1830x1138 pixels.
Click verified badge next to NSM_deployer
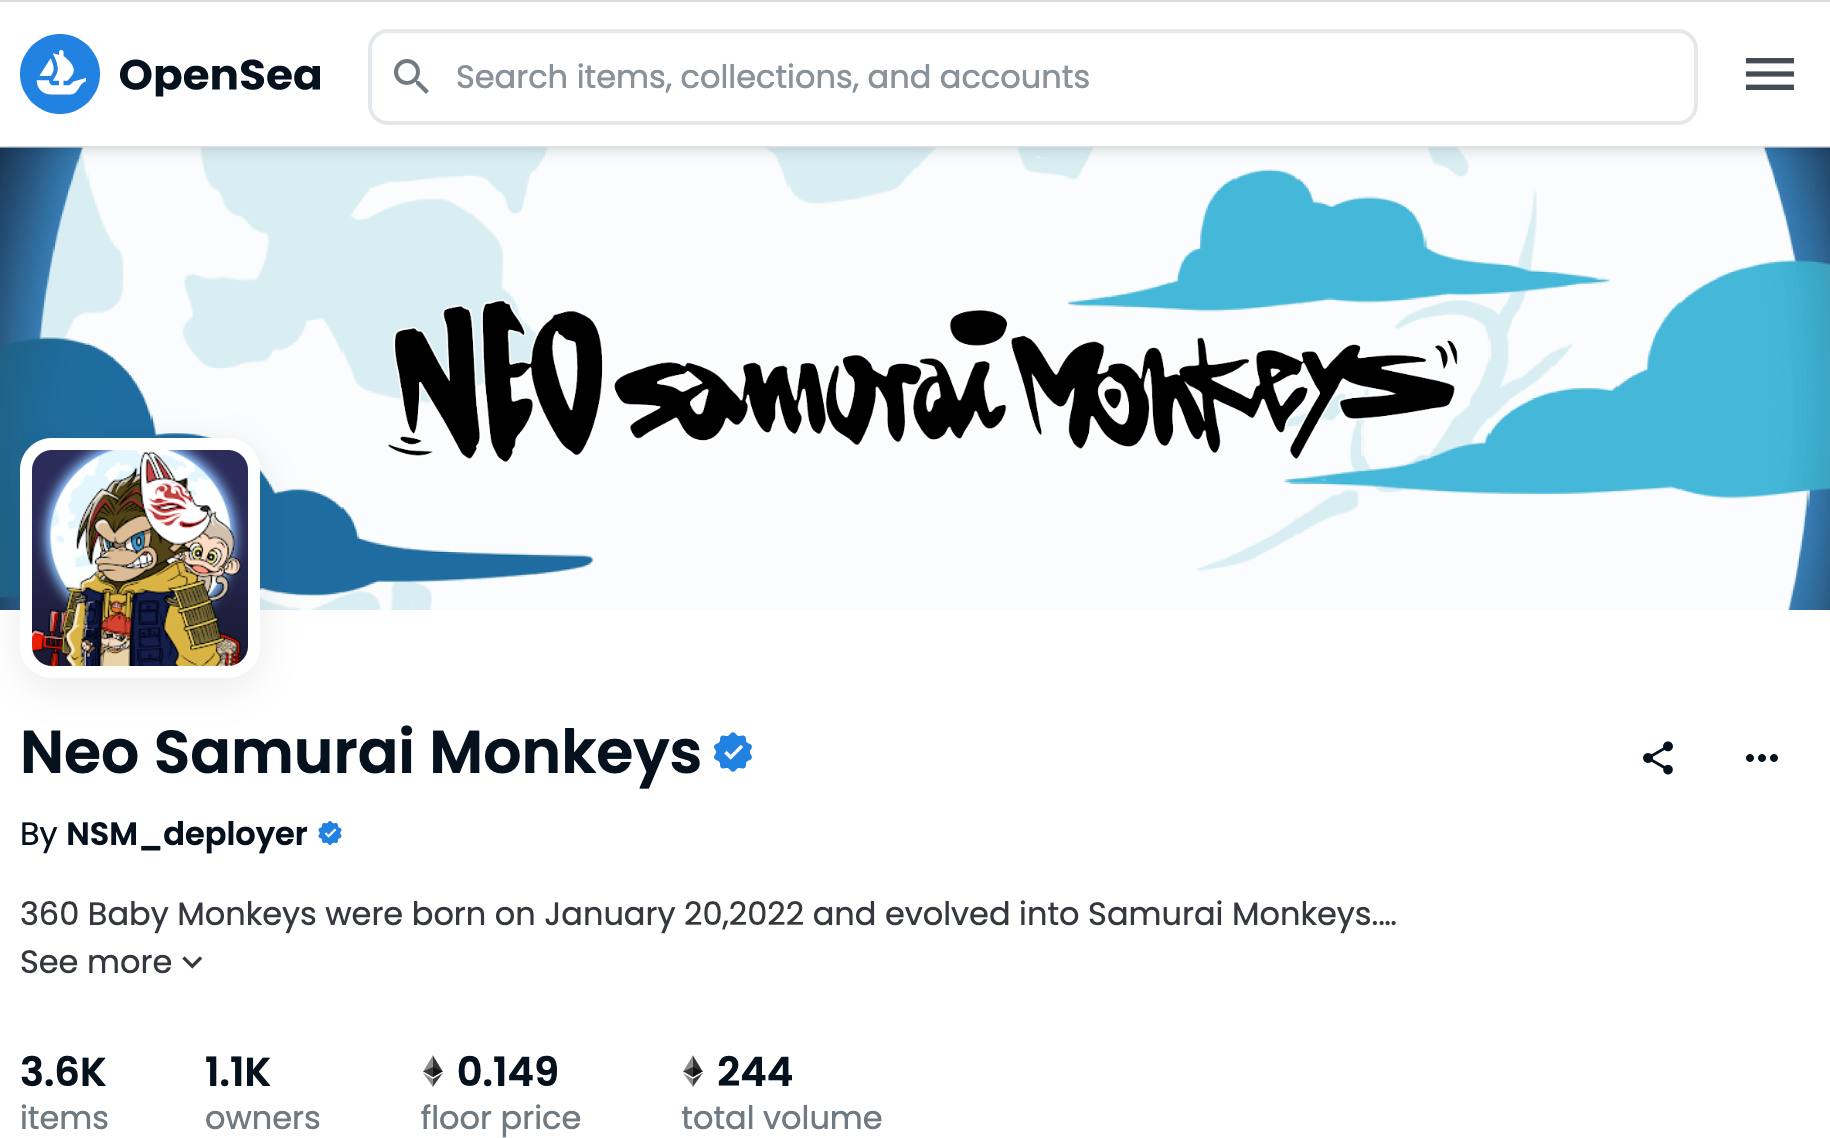330,833
